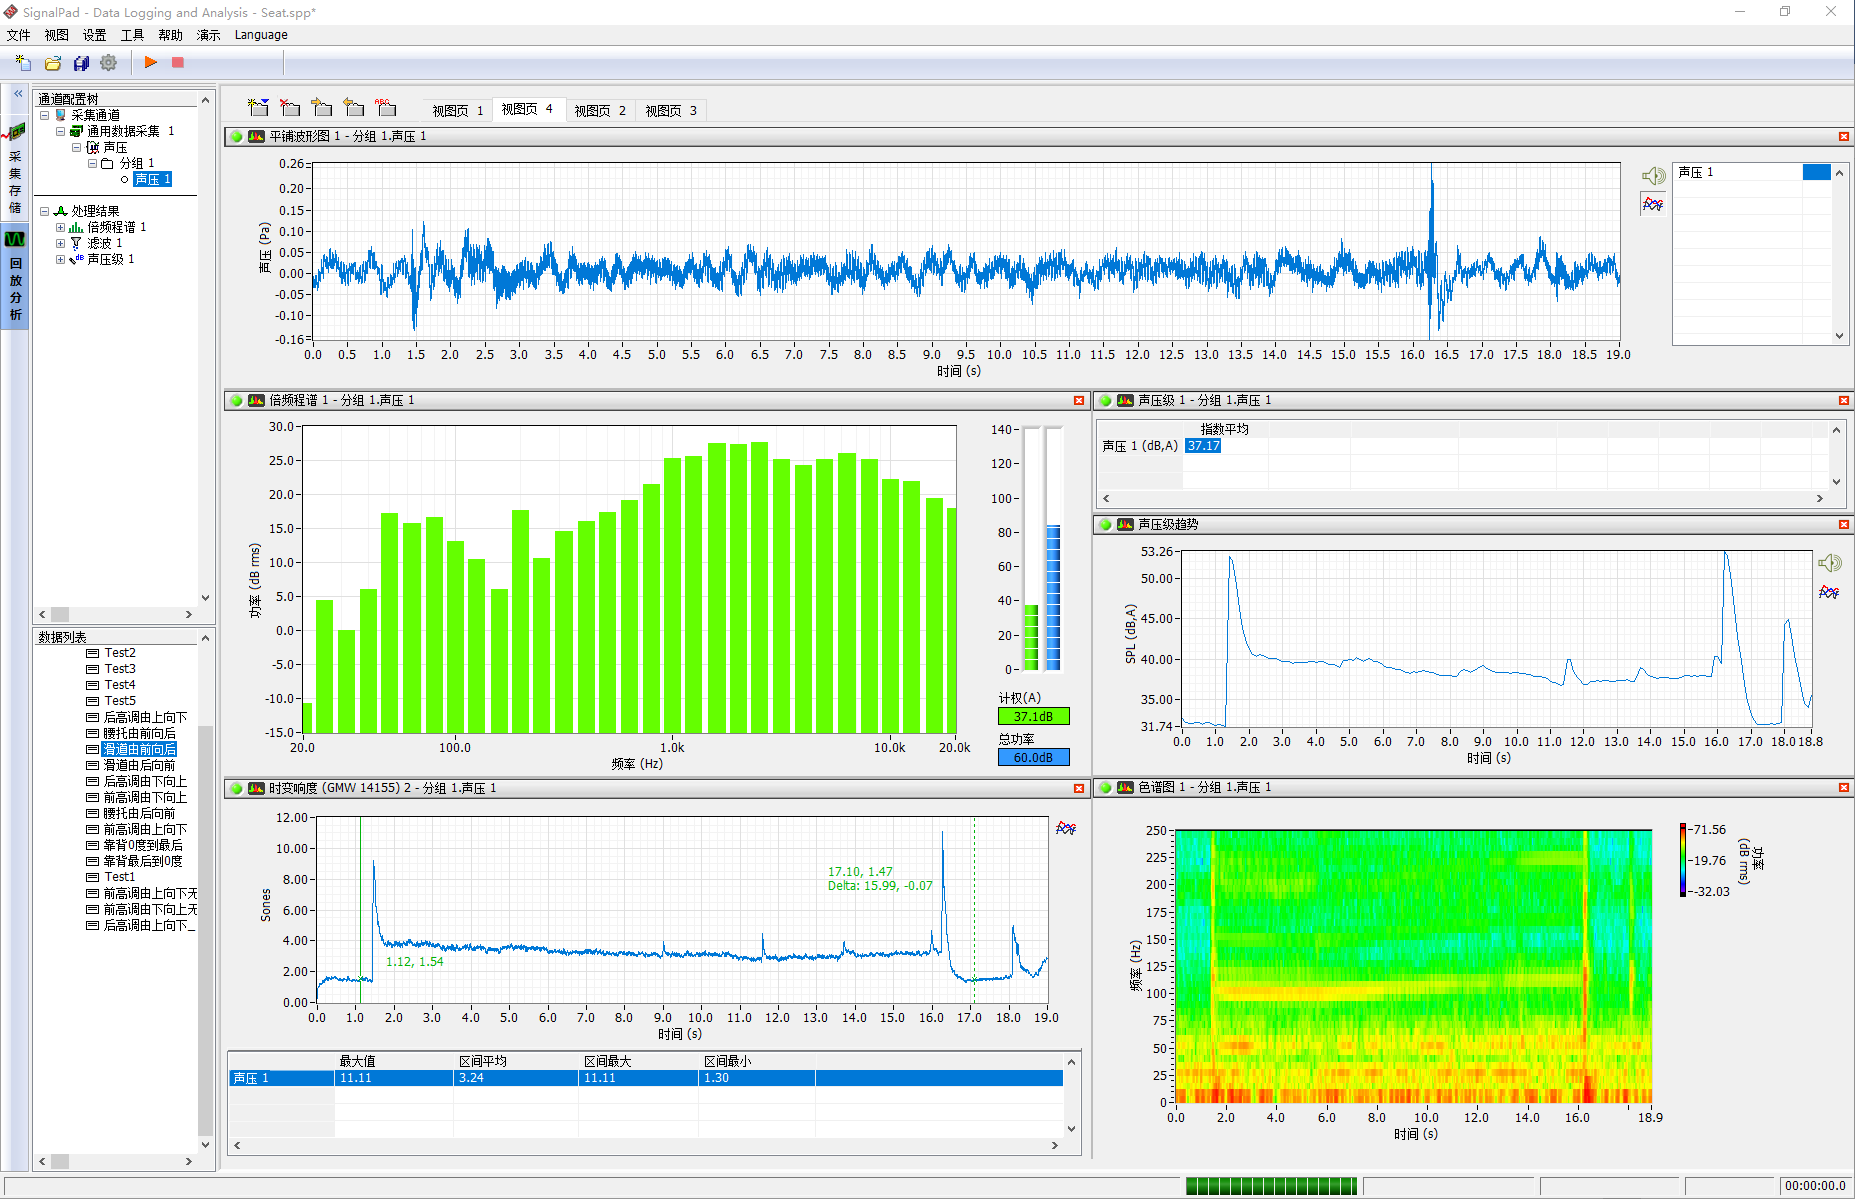
Task: Start playback with the orange play button
Action: [151, 62]
